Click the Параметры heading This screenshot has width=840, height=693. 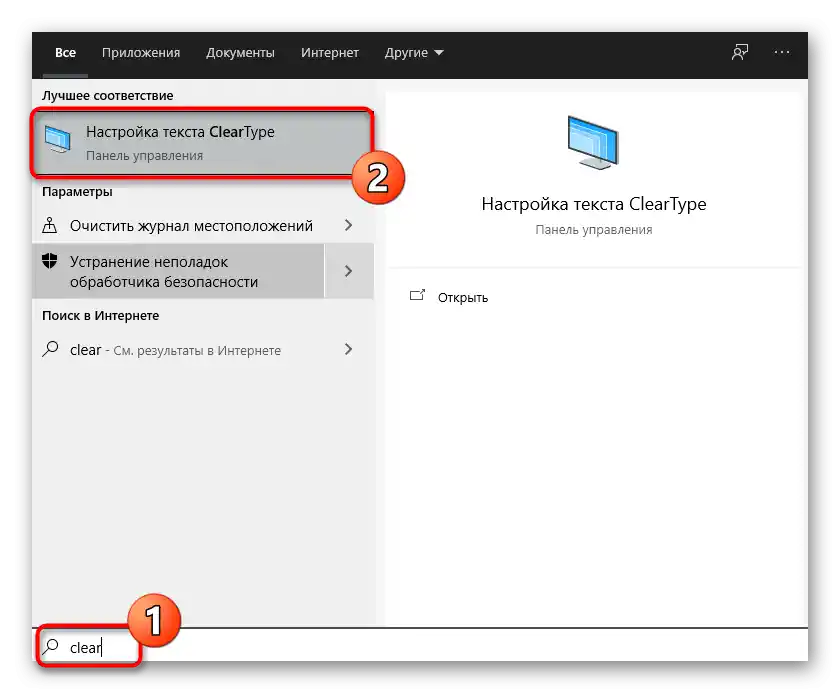point(77,192)
